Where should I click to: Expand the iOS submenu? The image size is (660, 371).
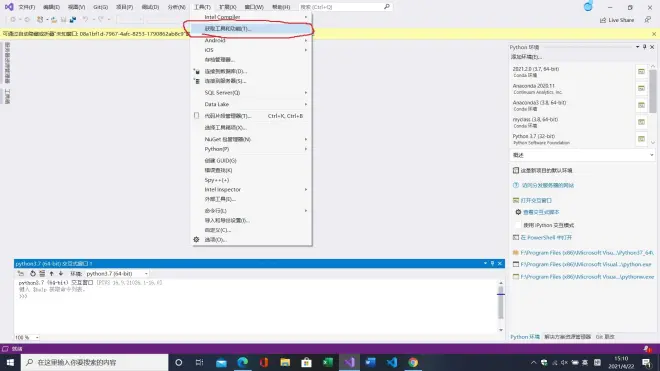252,50
